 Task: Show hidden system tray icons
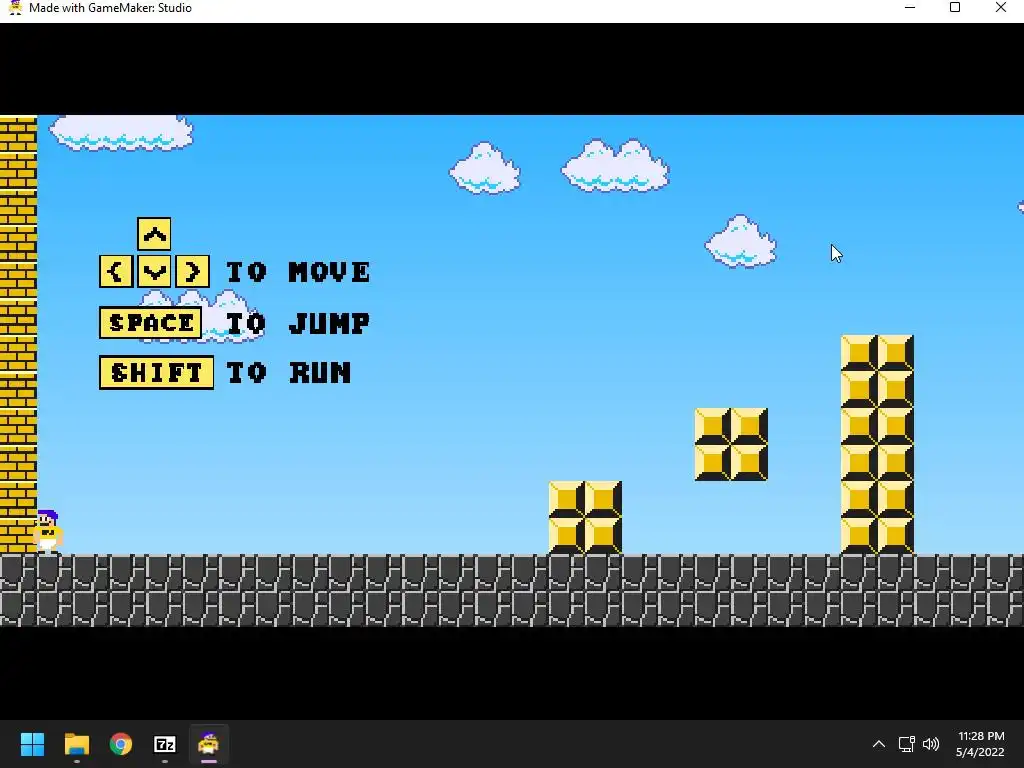click(x=879, y=744)
